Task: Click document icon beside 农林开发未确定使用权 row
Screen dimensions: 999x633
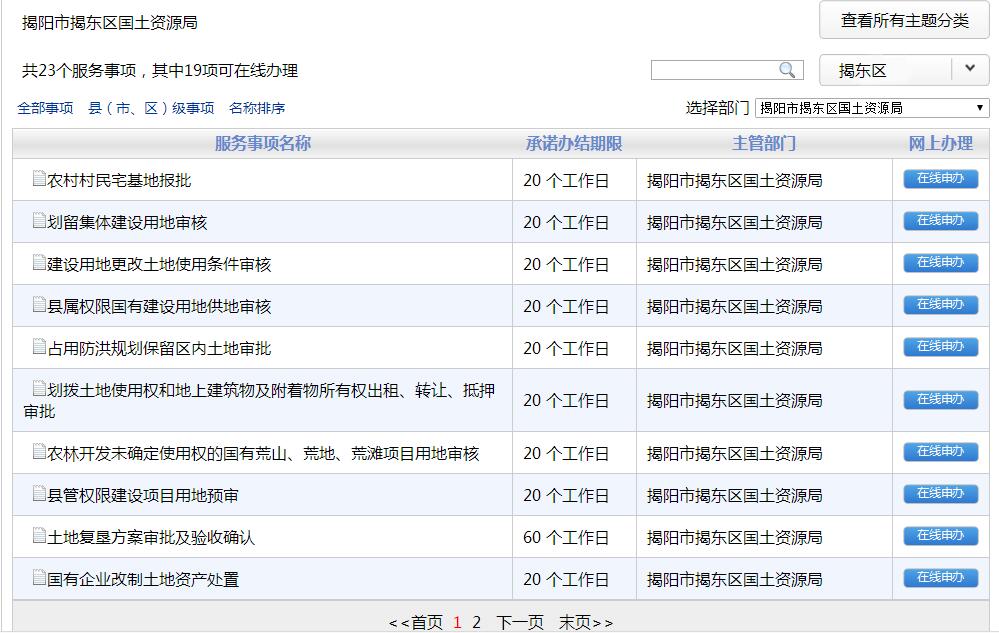Action: pyautogui.click(x=40, y=452)
